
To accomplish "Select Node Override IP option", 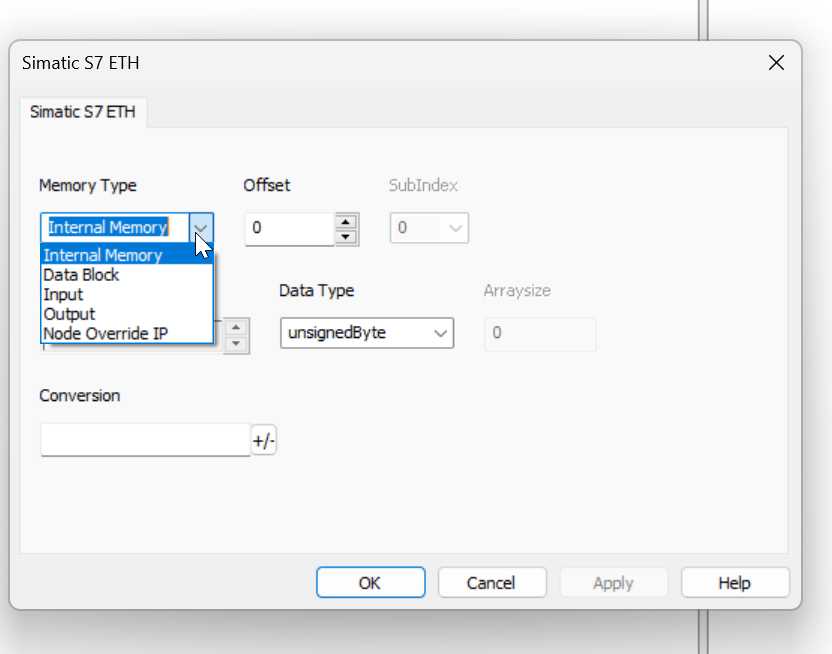I will click(x=127, y=334).
